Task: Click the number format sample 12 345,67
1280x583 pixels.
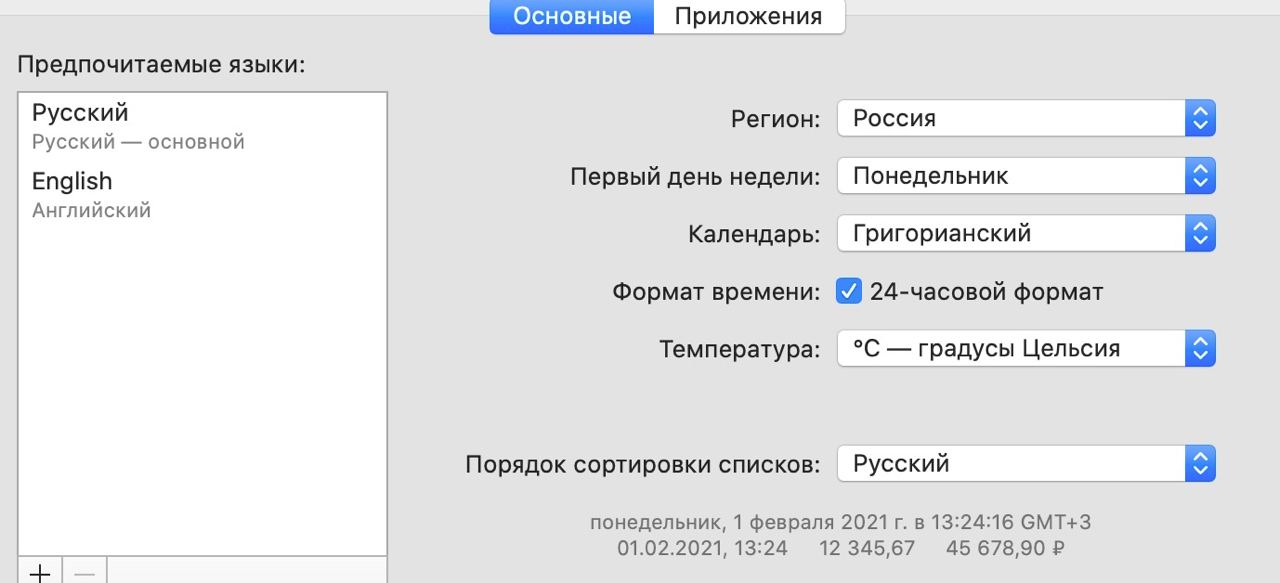Action: [867, 548]
